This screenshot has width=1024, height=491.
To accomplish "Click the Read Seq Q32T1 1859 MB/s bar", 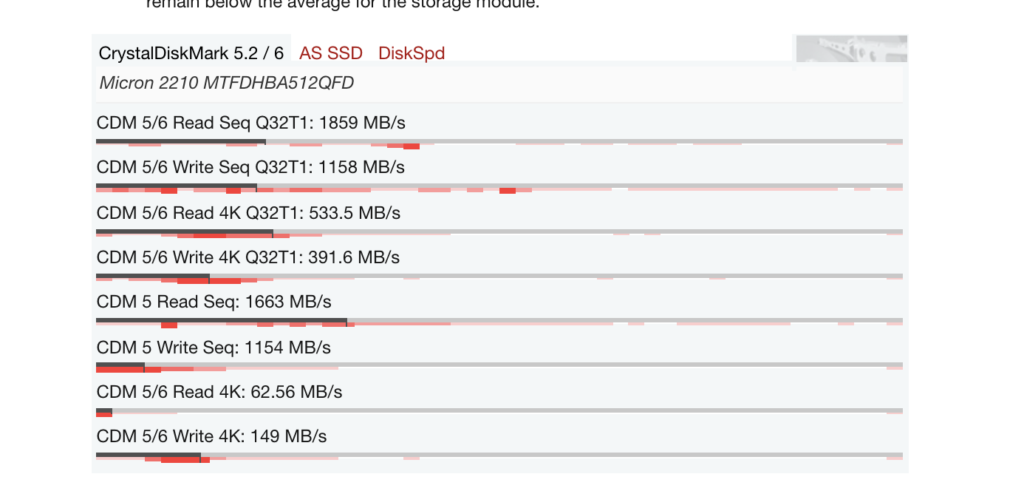I will click(x=500, y=144).
